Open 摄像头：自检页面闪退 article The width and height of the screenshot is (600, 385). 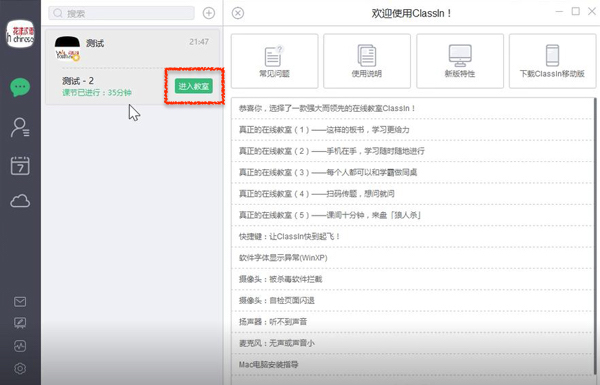coord(412,300)
